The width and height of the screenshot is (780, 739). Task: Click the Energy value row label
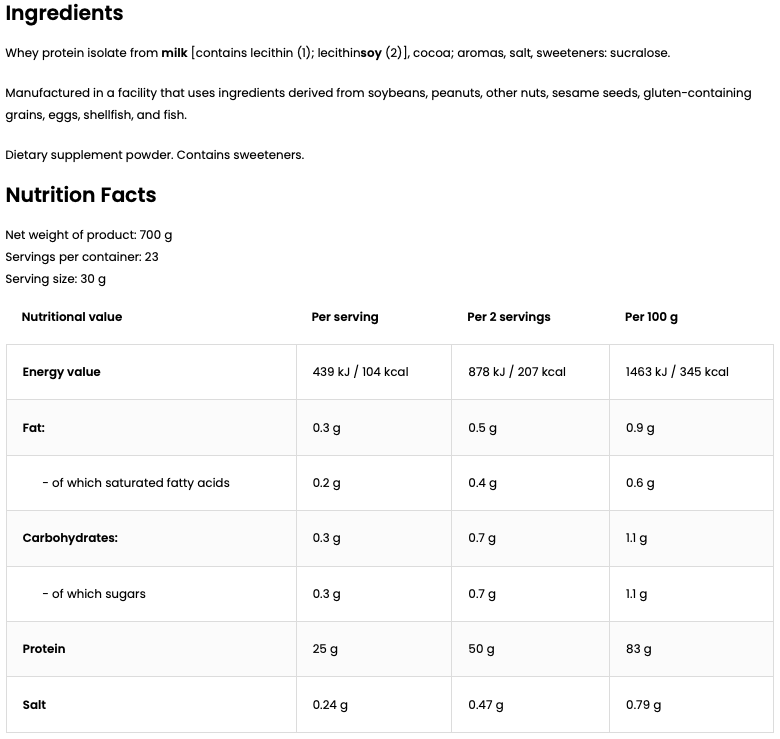pyautogui.click(x=62, y=372)
